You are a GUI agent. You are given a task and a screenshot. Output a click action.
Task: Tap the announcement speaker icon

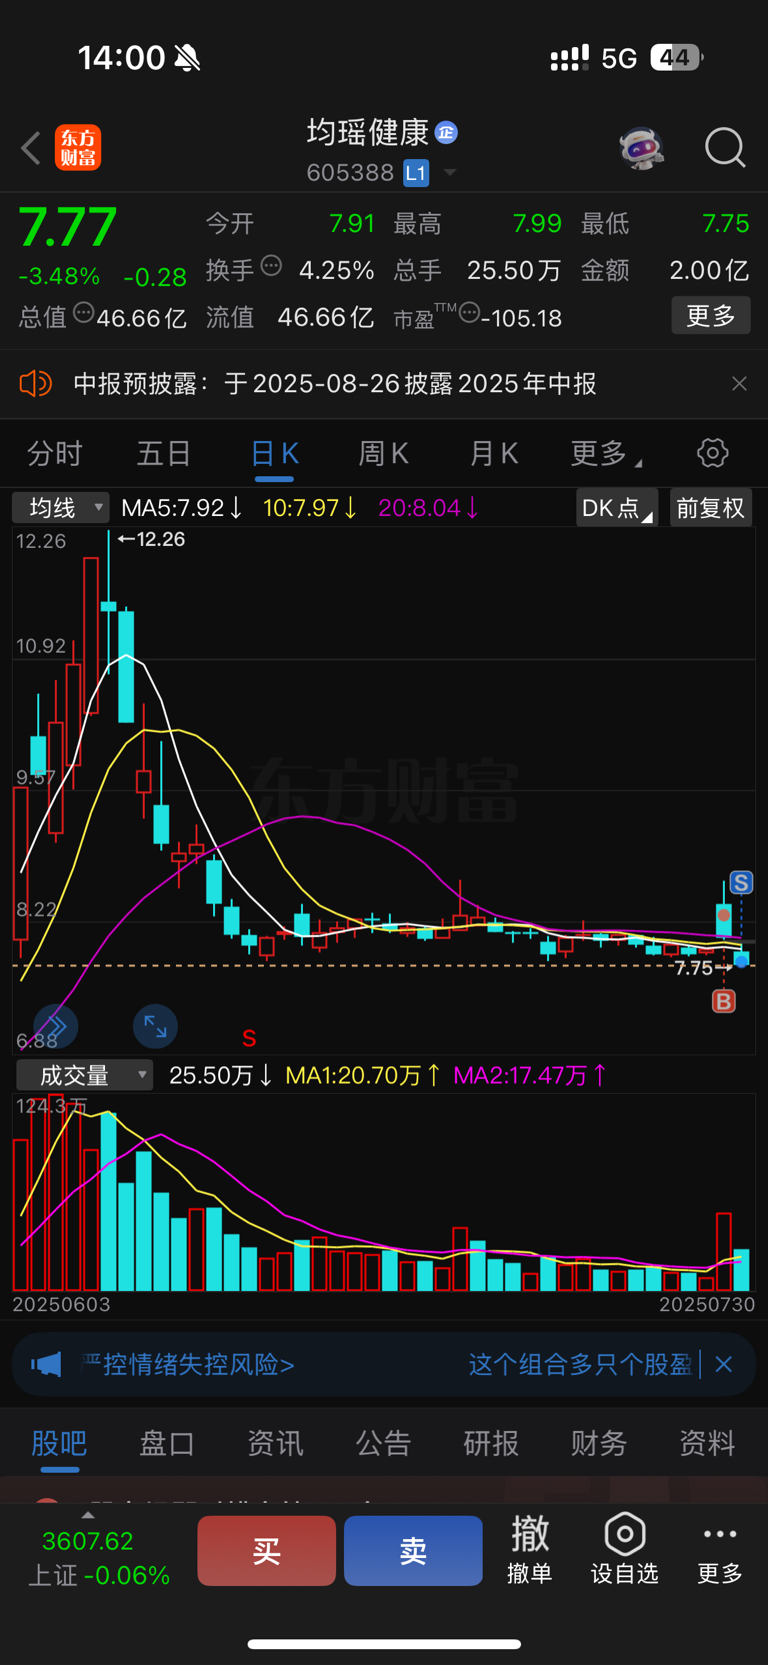click(x=36, y=383)
